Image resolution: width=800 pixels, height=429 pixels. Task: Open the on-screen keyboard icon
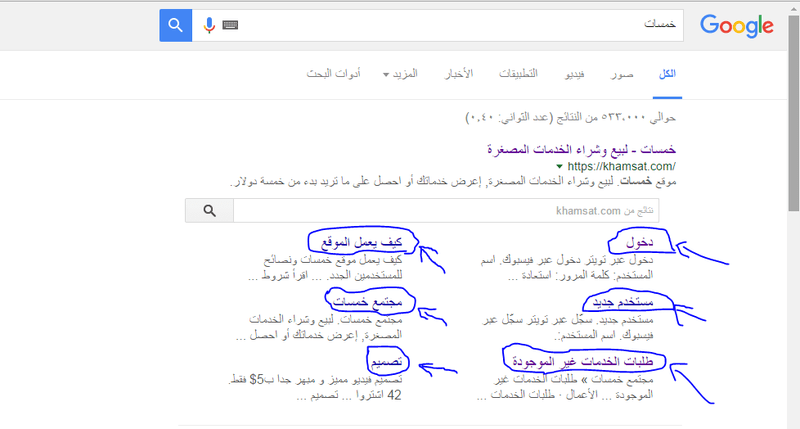230,25
